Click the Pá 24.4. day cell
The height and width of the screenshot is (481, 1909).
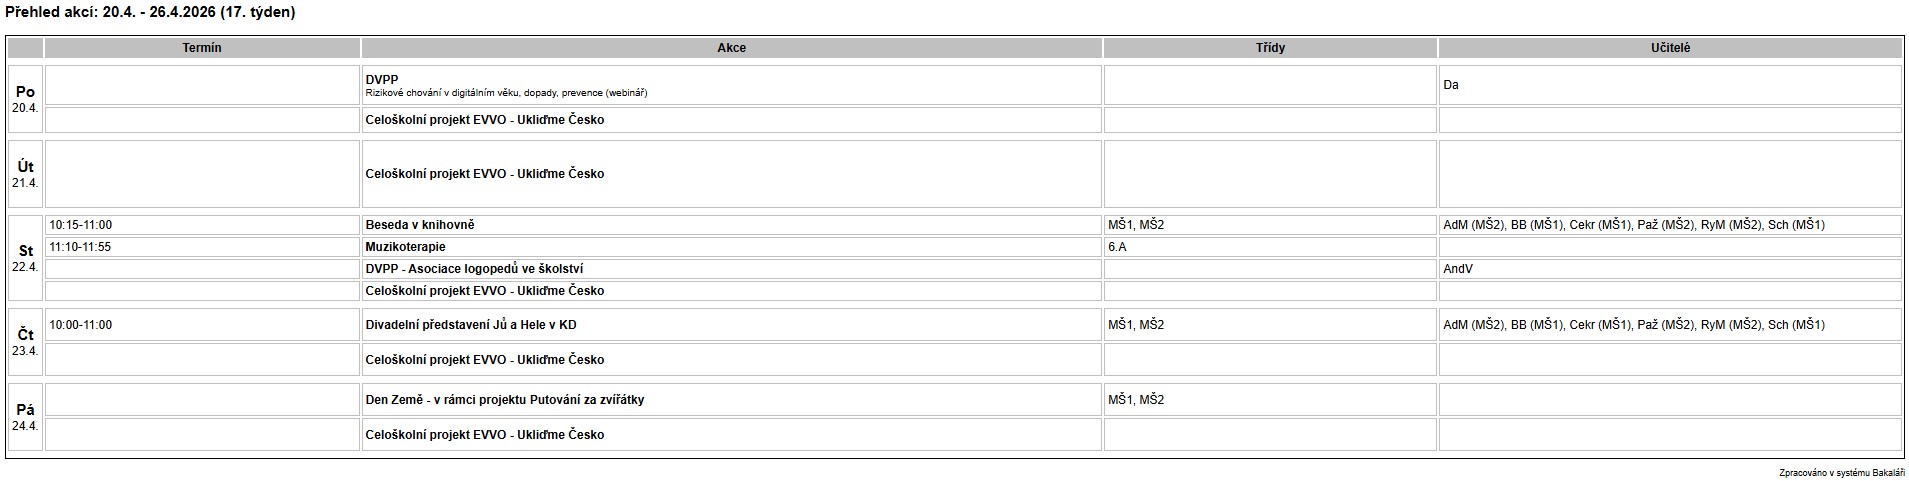(26, 417)
